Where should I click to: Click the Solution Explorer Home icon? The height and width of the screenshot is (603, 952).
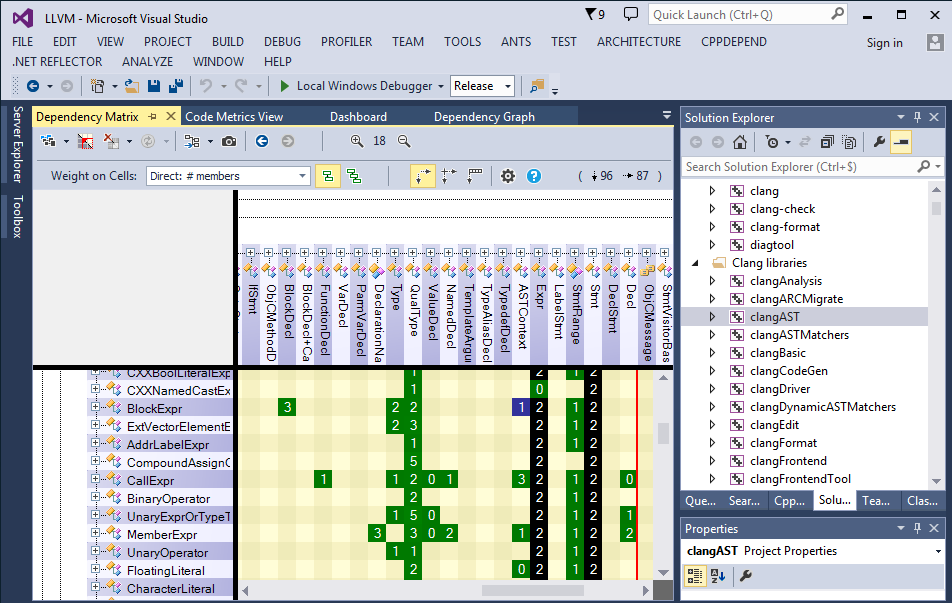(x=740, y=142)
